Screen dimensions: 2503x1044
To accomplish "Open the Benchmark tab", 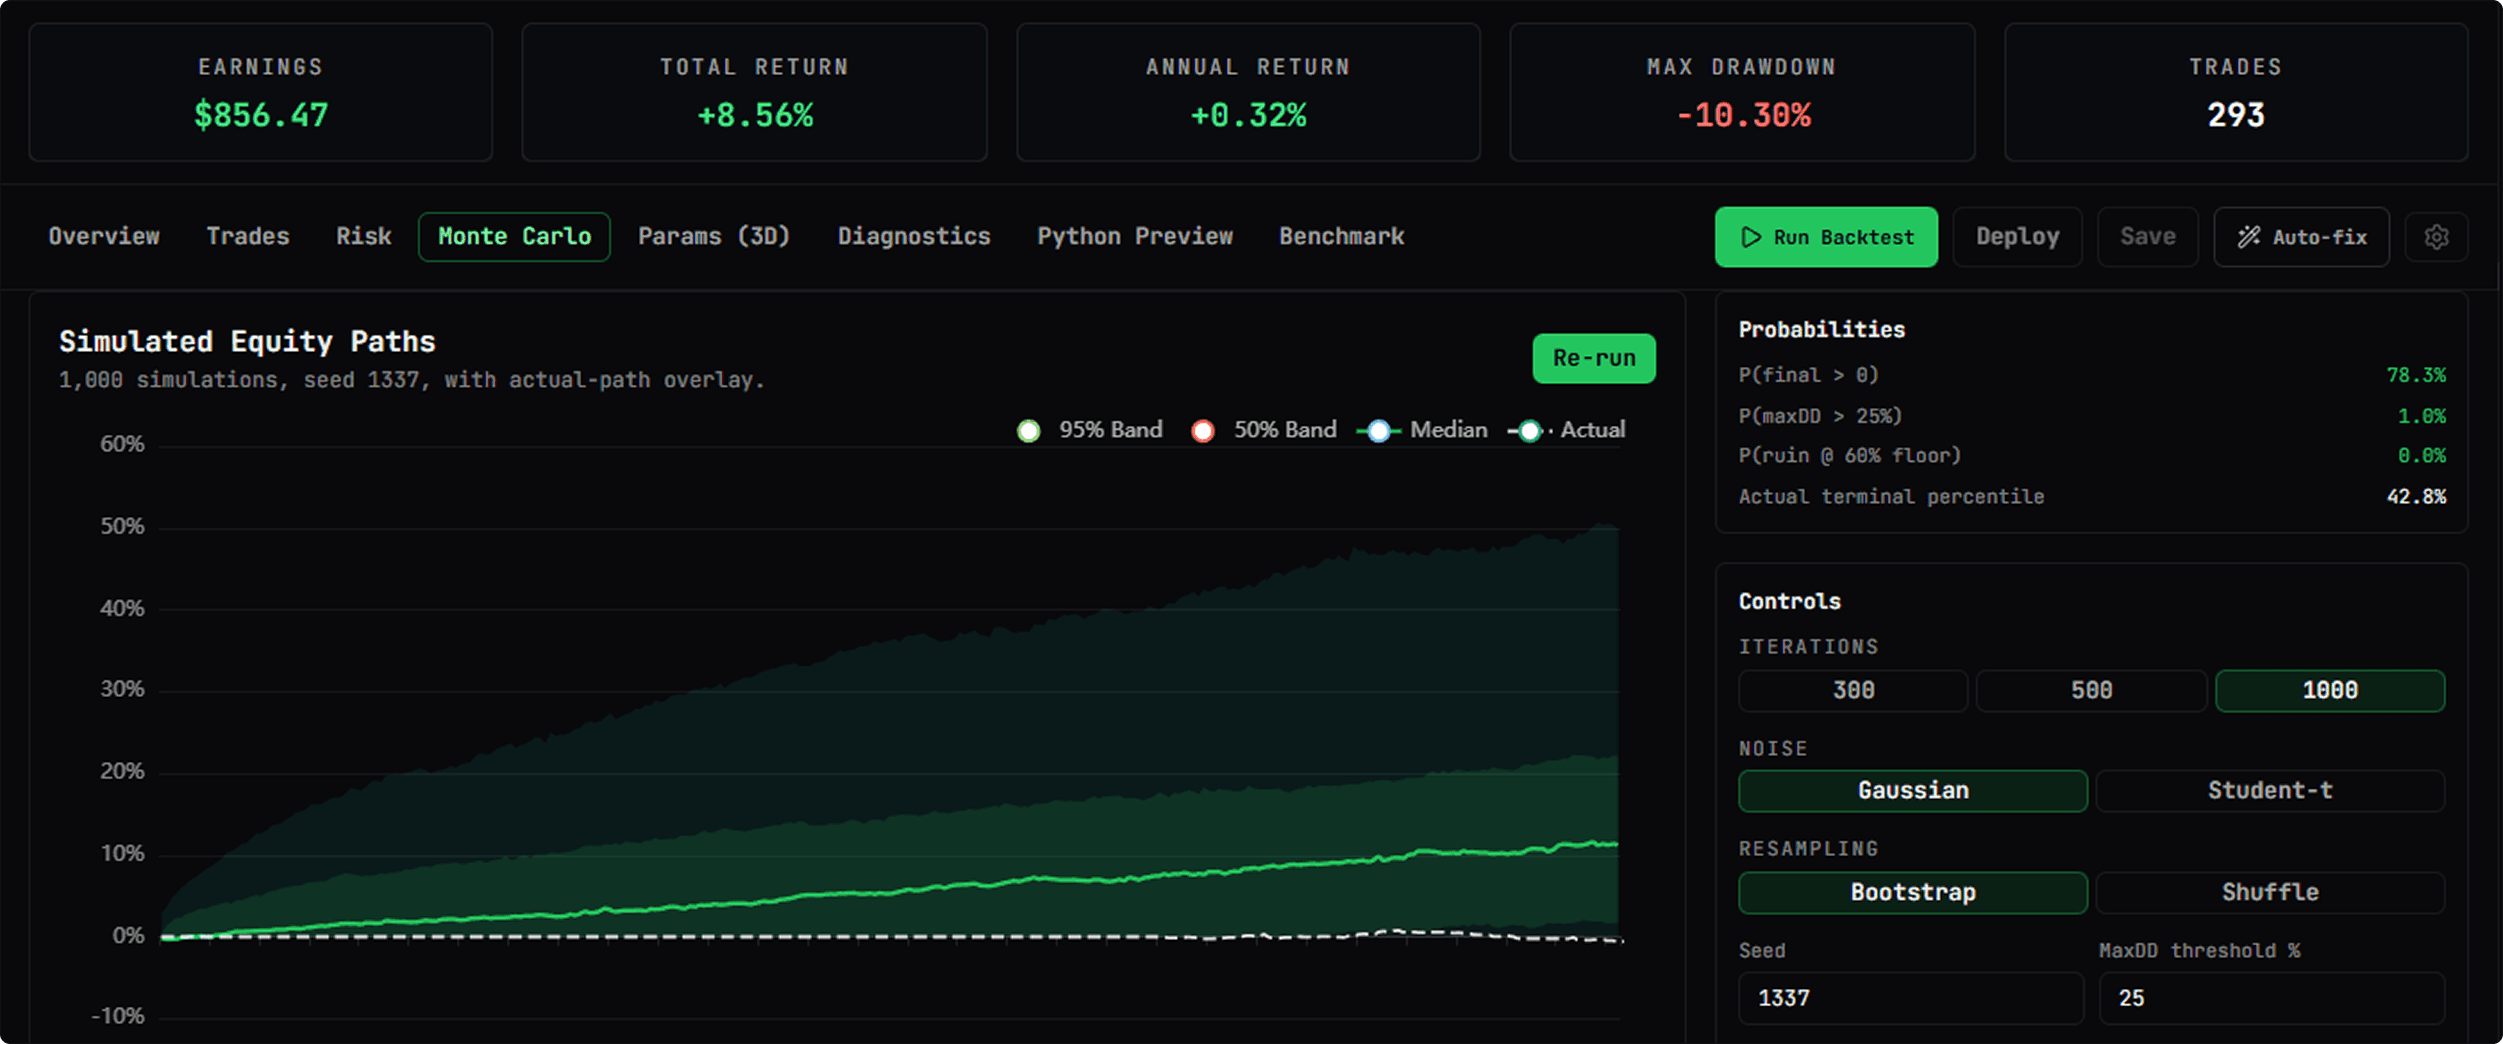I will coord(1340,237).
